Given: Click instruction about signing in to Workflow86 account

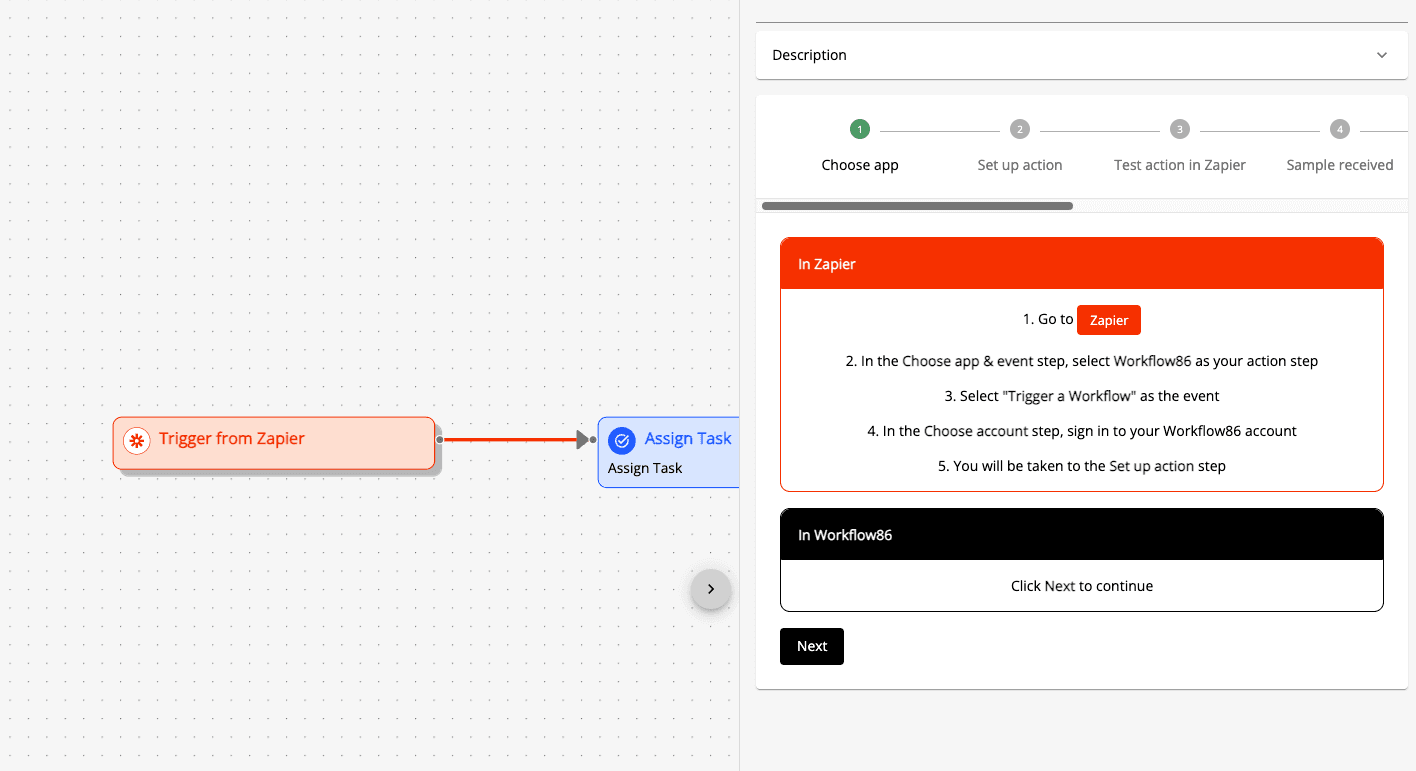Looking at the screenshot, I should [x=1082, y=431].
